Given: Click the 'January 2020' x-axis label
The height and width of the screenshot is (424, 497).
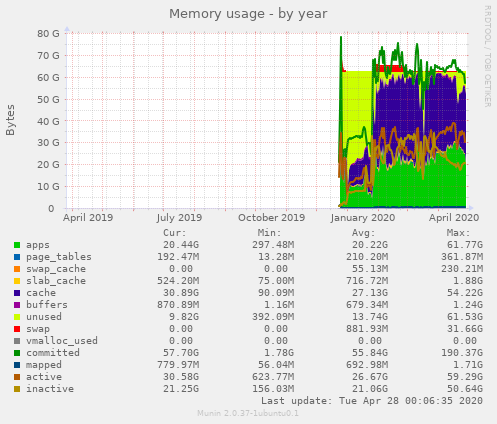Looking at the screenshot, I should coord(363,218).
